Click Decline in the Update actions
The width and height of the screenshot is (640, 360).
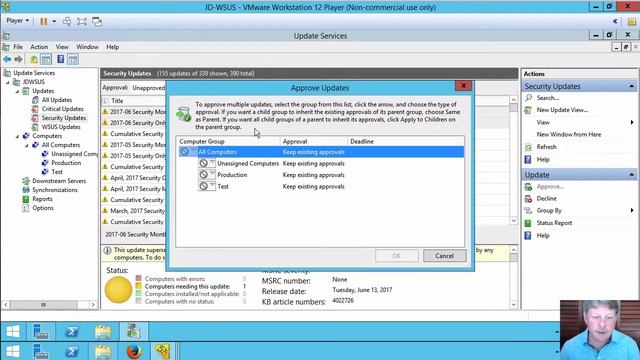(x=547, y=198)
